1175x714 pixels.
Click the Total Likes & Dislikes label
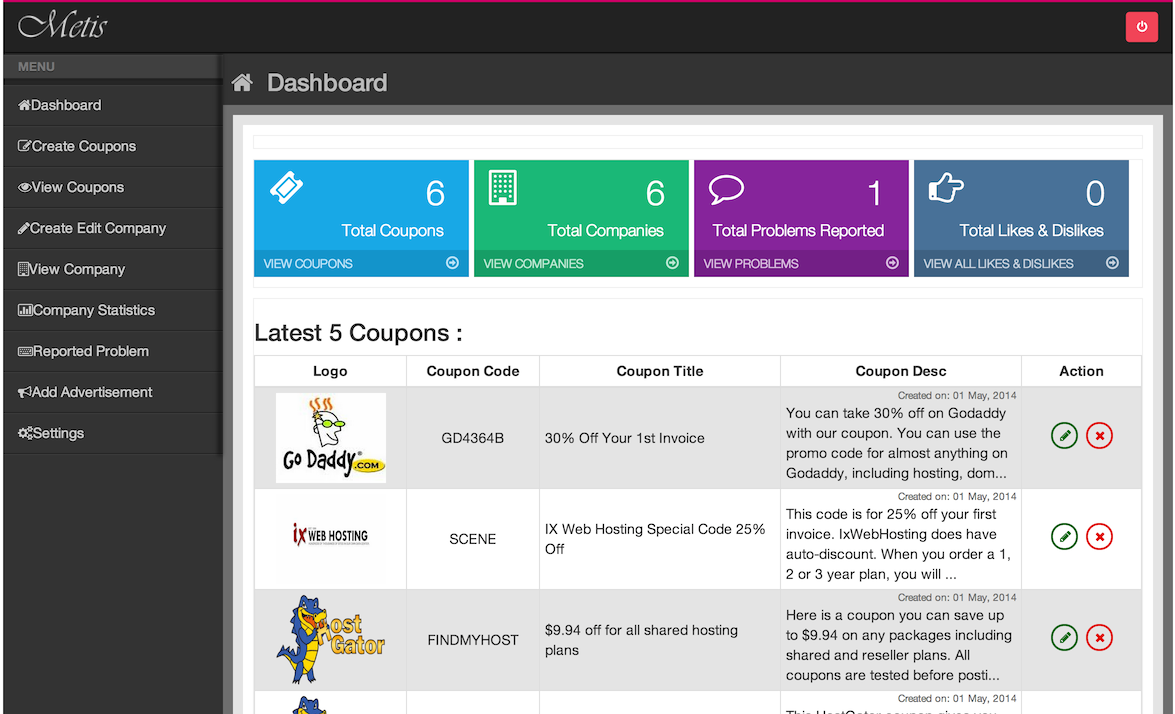[x=1031, y=231]
